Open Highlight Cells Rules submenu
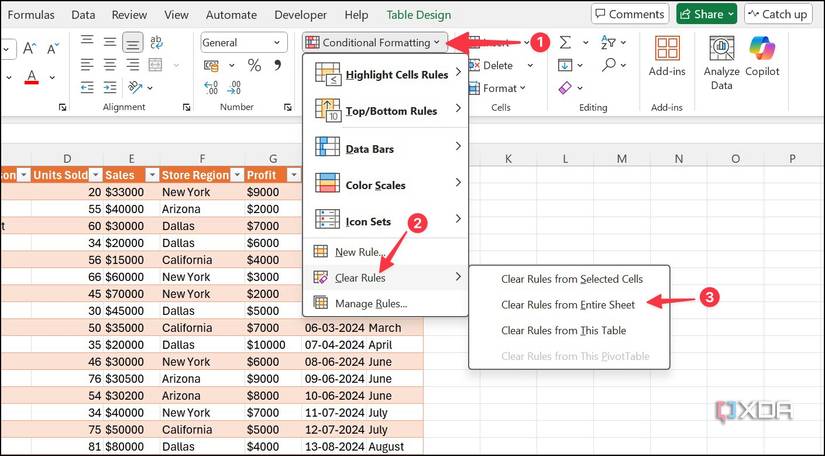 tap(386, 74)
